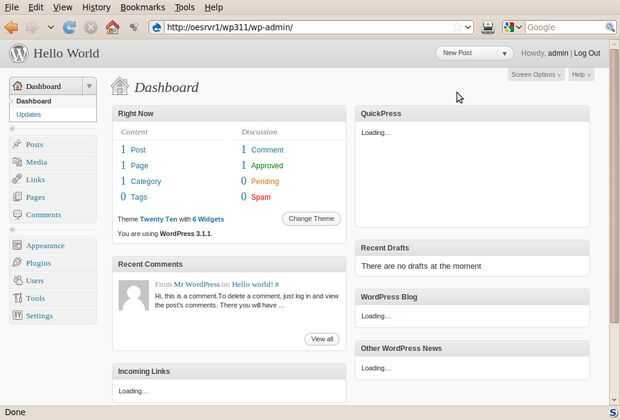This screenshot has height=420, width=620.
Task: Open the browser Help menu
Action: (214, 7)
